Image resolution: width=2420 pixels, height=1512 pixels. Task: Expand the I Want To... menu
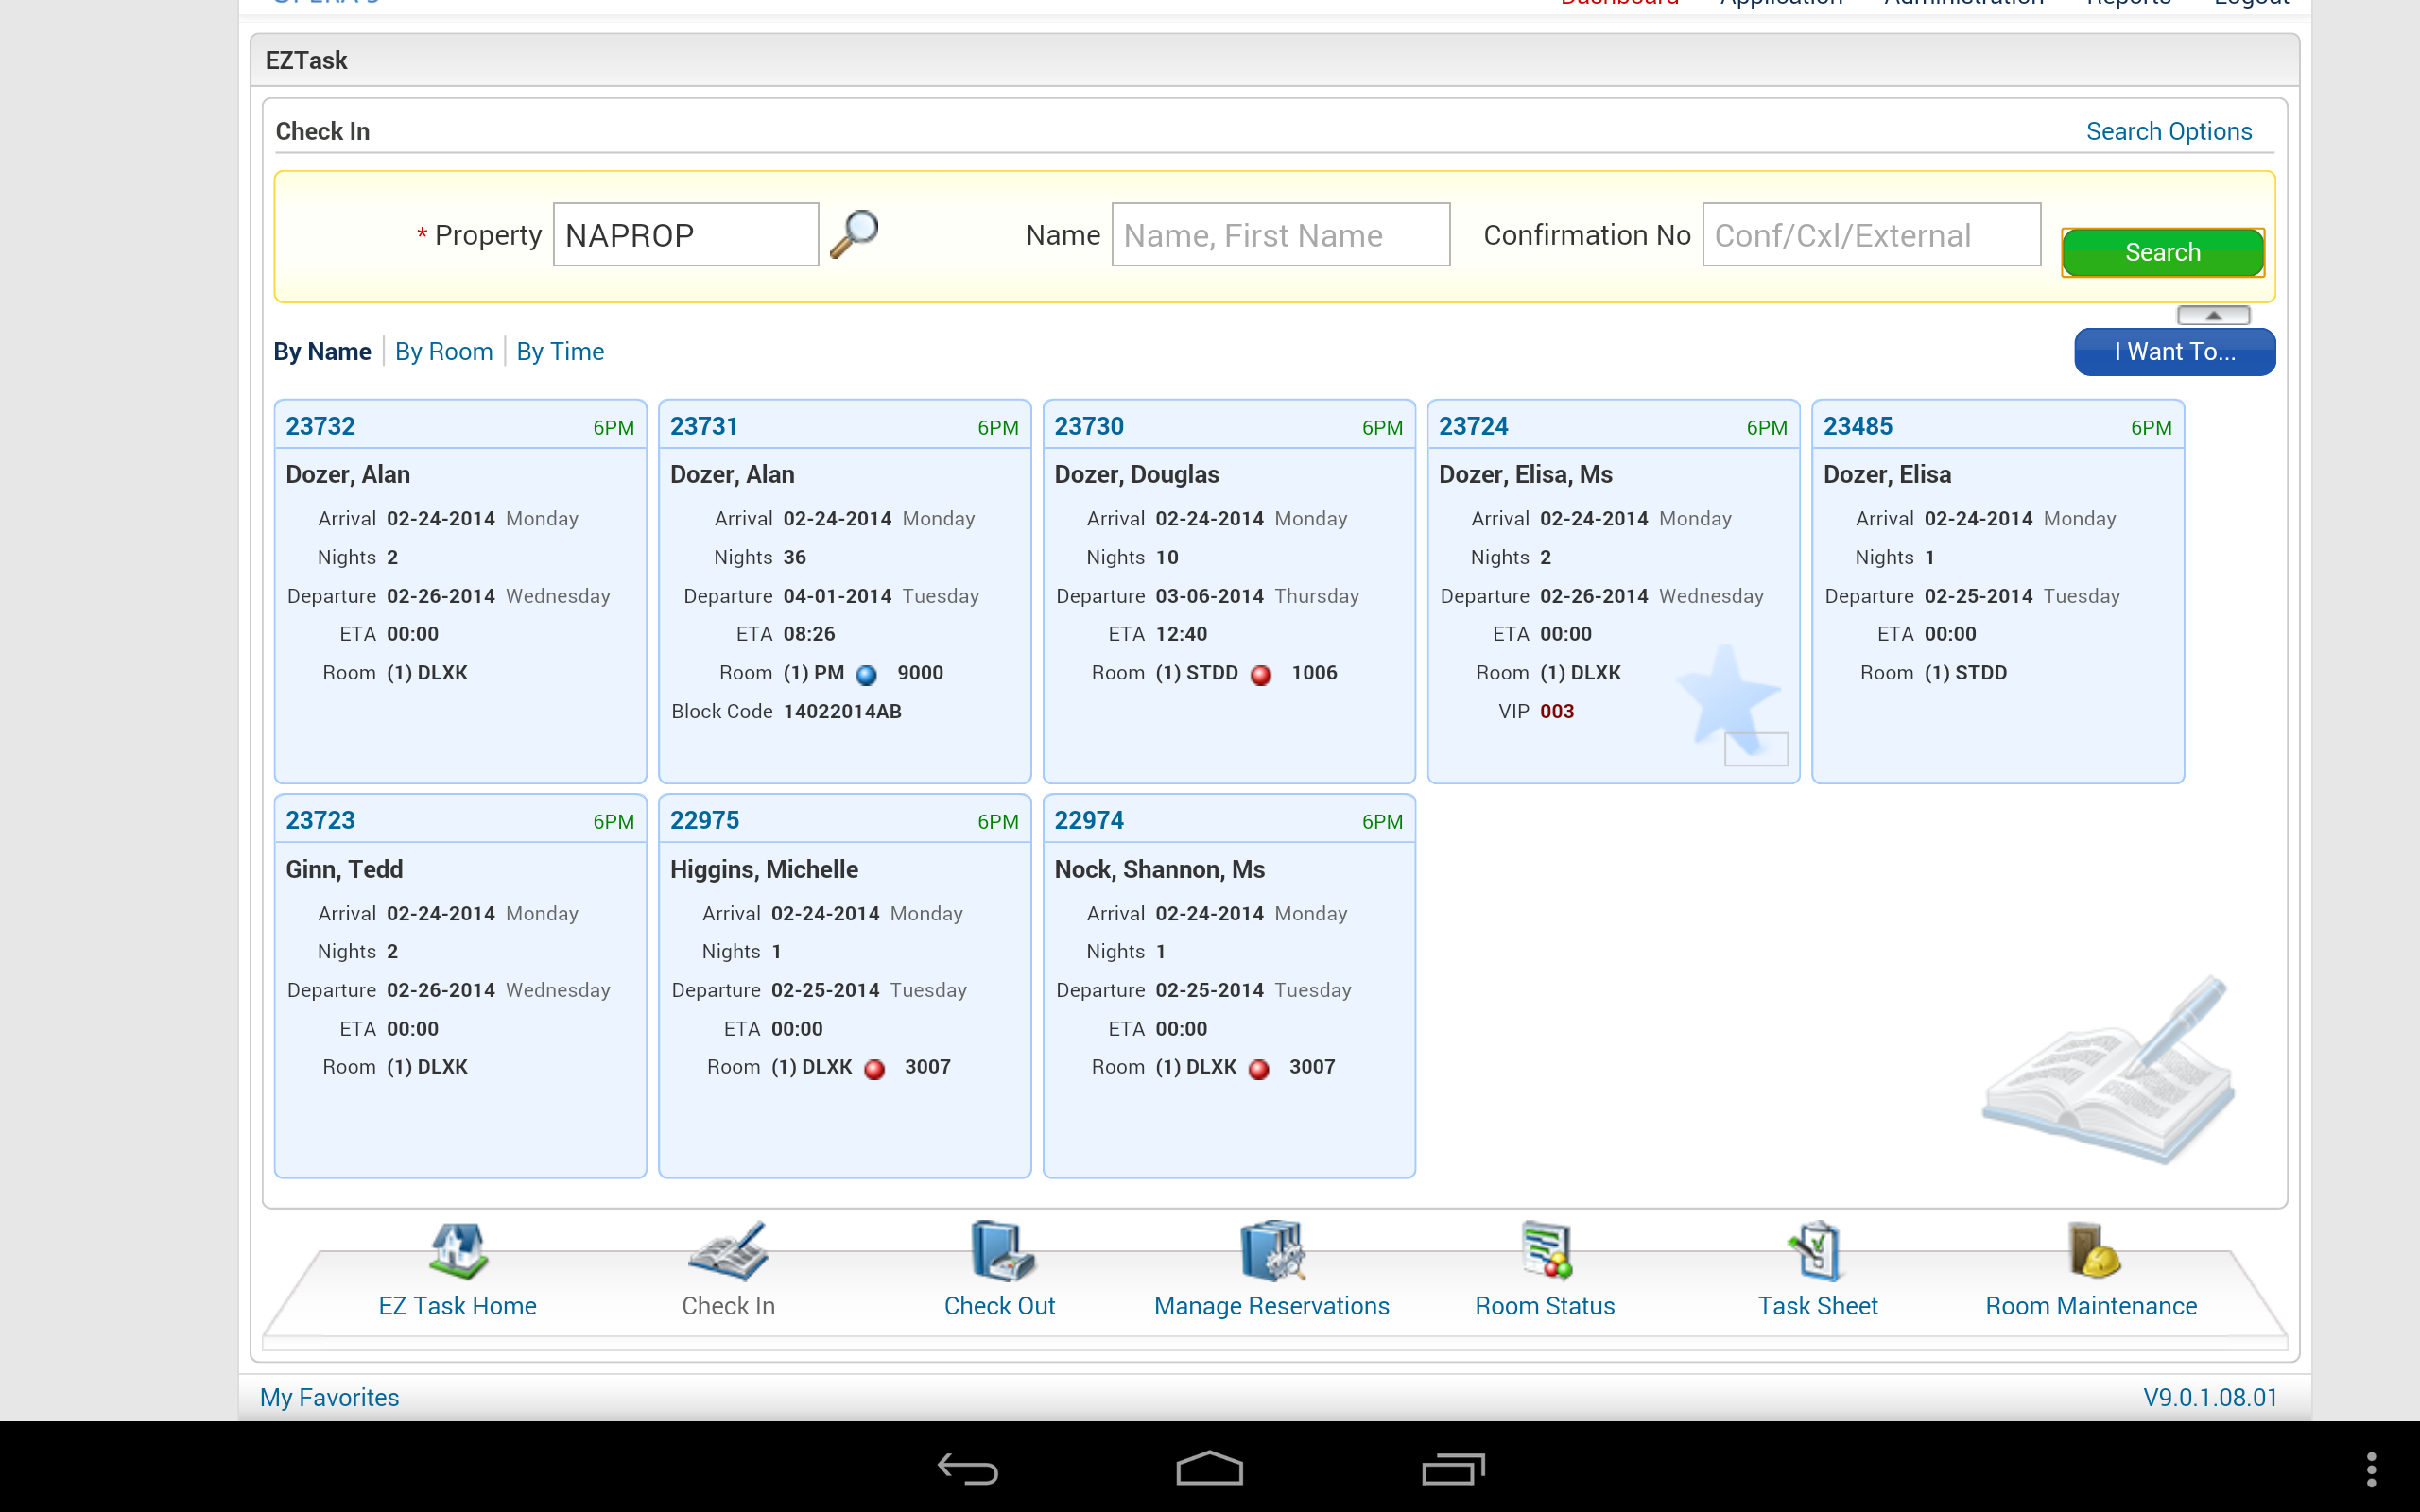point(2174,352)
